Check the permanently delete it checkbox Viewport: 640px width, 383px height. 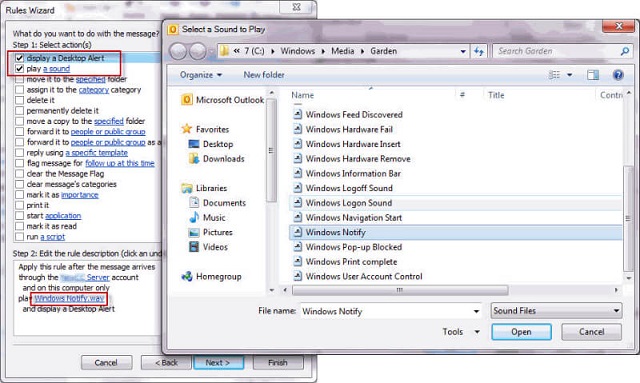pyautogui.click(x=19, y=111)
